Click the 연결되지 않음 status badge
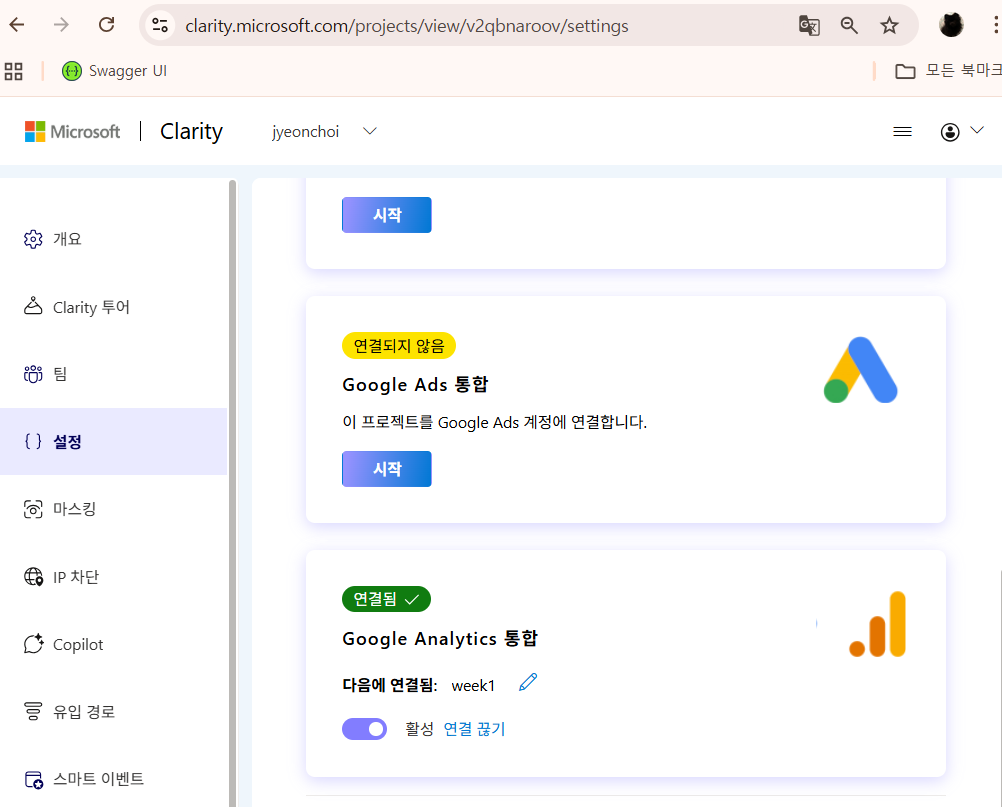Viewport: 1002px width, 807px height. coord(399,346)
